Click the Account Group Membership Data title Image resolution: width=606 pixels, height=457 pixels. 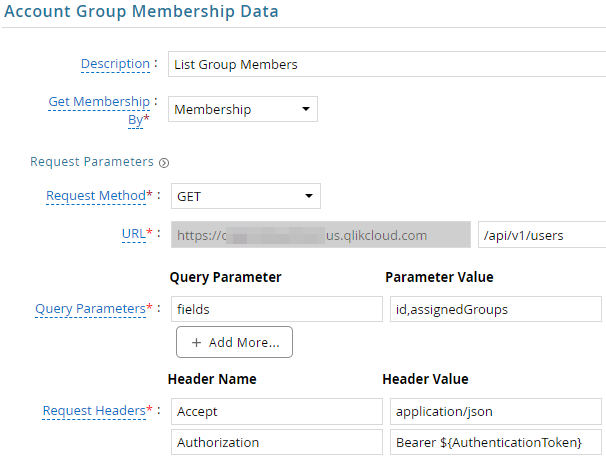point(141,11)
